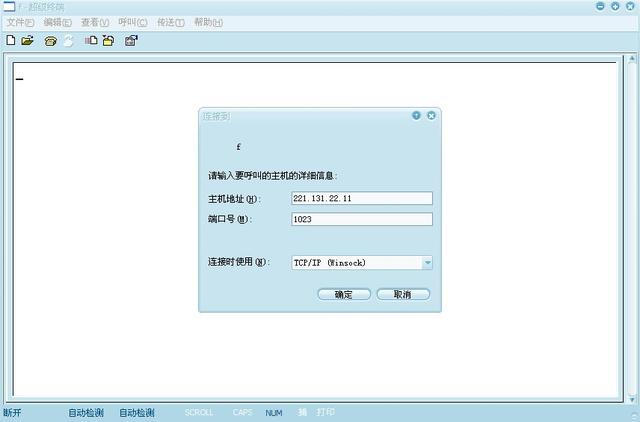The image size is (640, 422).
Task: Minimize the 超级终端 main window
Action: point(600,6)
